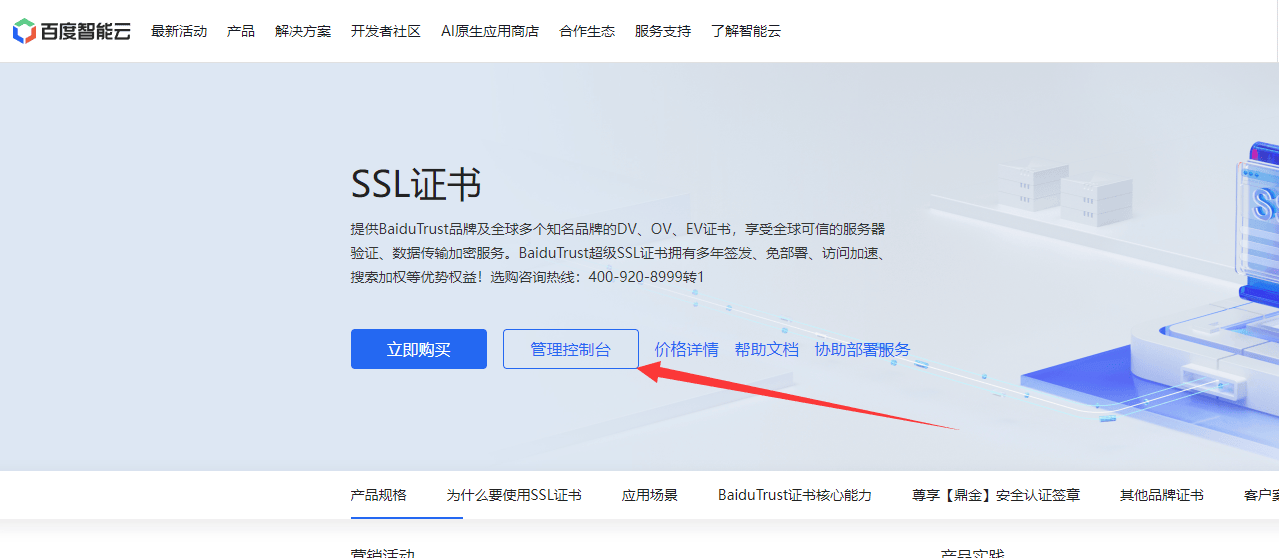Open the 最新活动 menu
This screenshot has height=558, width=1279.
coord(179,31)
